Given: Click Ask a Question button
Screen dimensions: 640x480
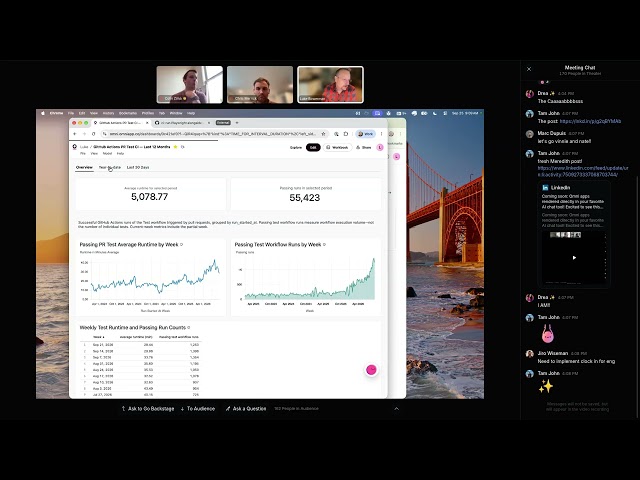Looking at the screenshot, I should (246, 409).
